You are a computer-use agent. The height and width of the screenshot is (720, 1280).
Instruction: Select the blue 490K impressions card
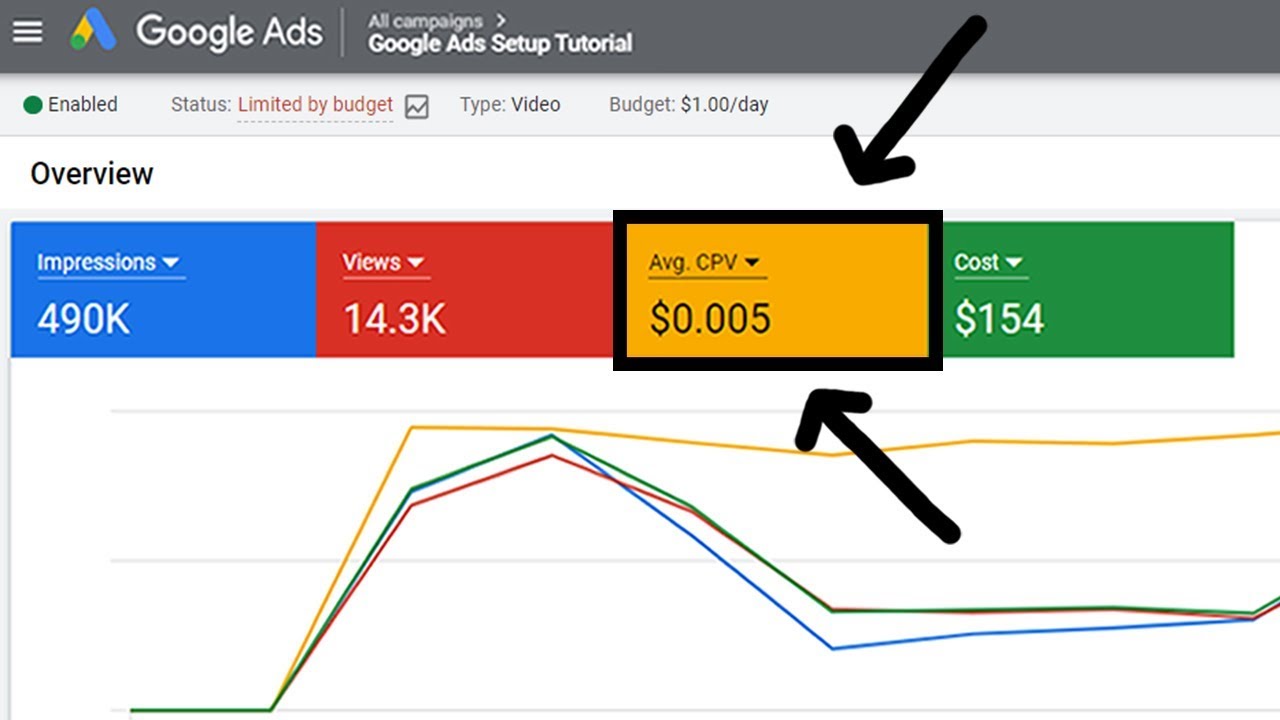163,289
